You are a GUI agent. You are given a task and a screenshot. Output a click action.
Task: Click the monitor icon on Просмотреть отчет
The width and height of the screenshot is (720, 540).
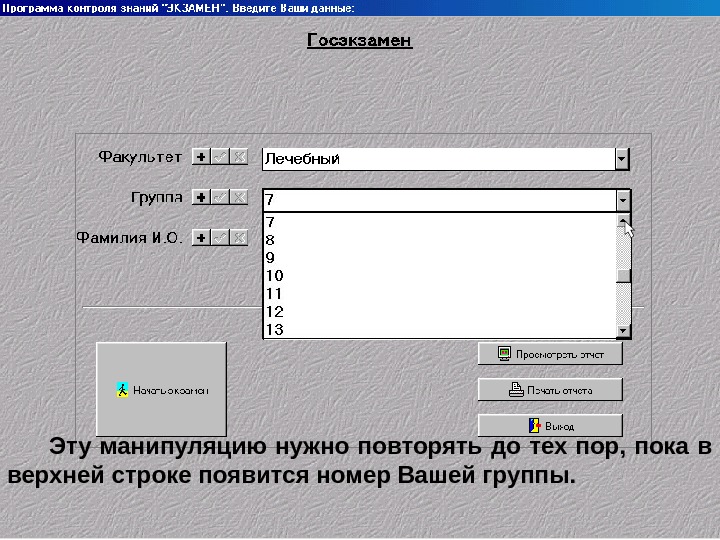pyautogui.click(x=504, y=354)
